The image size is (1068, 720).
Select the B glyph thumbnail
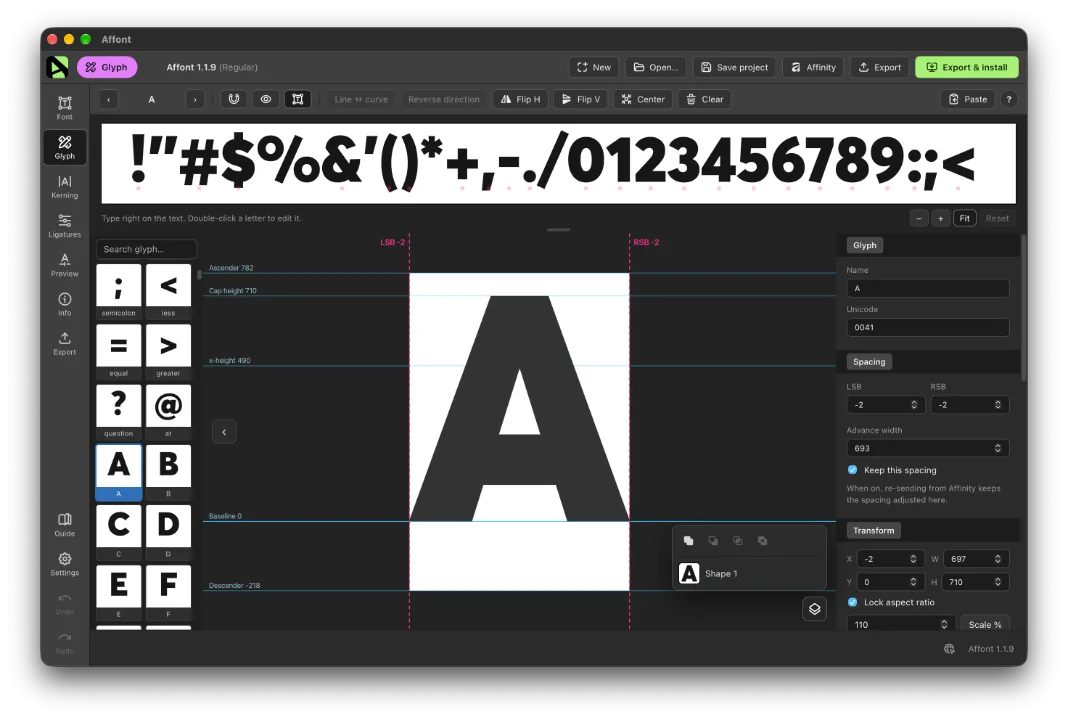point(168,471)
